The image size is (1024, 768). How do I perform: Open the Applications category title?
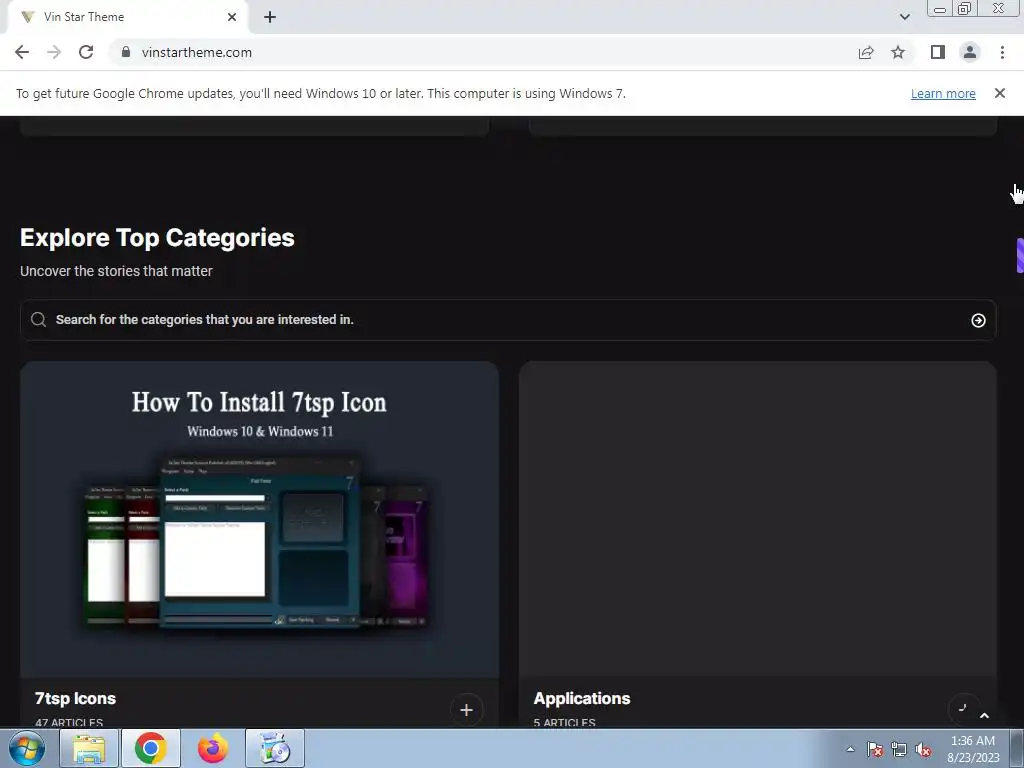point(582,698)
